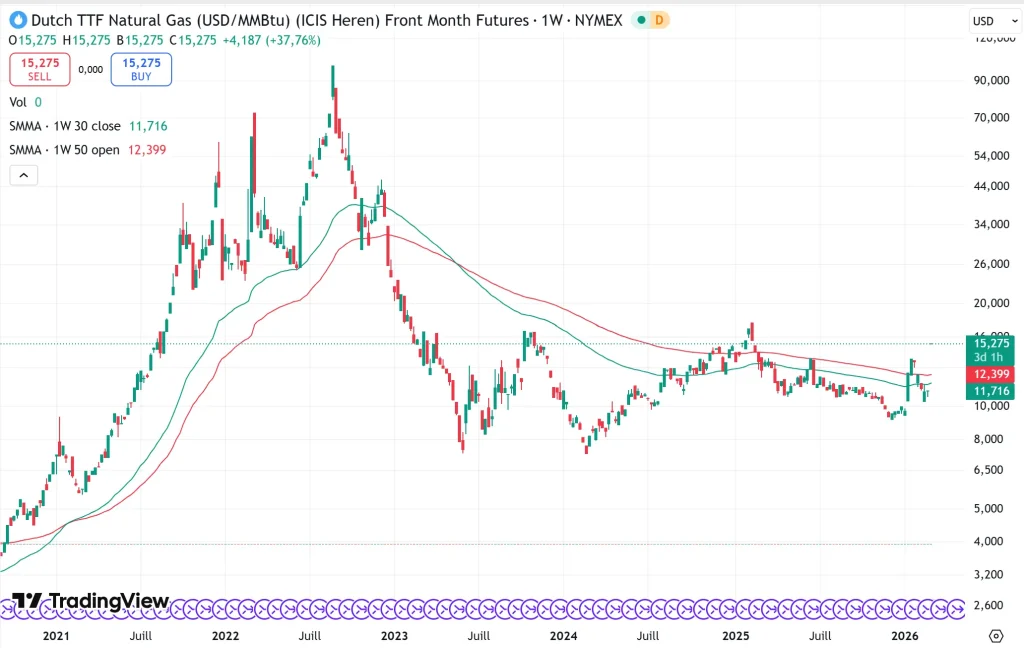
Task: Click the 15,275 price label on the scale
Action: [x=990, y=343]
